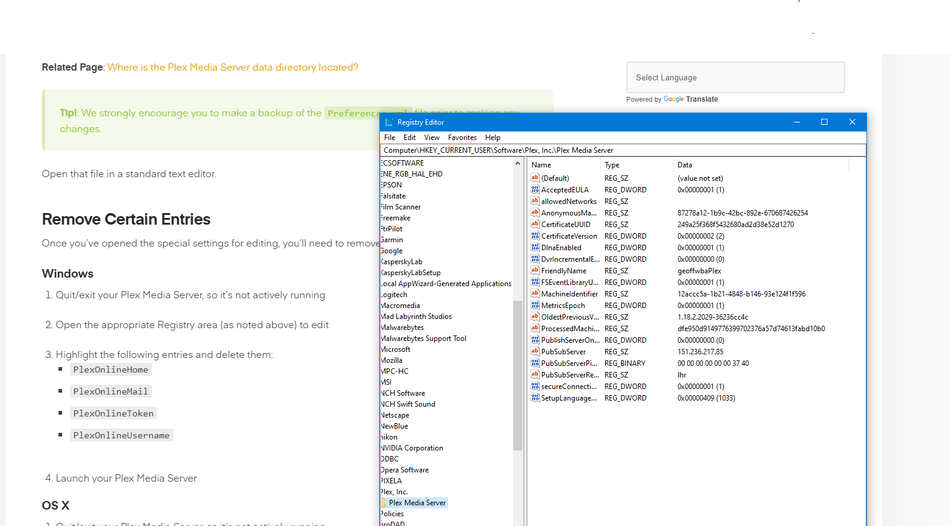Open the Edit menu in Registry Editor

(x=409, y=138)
